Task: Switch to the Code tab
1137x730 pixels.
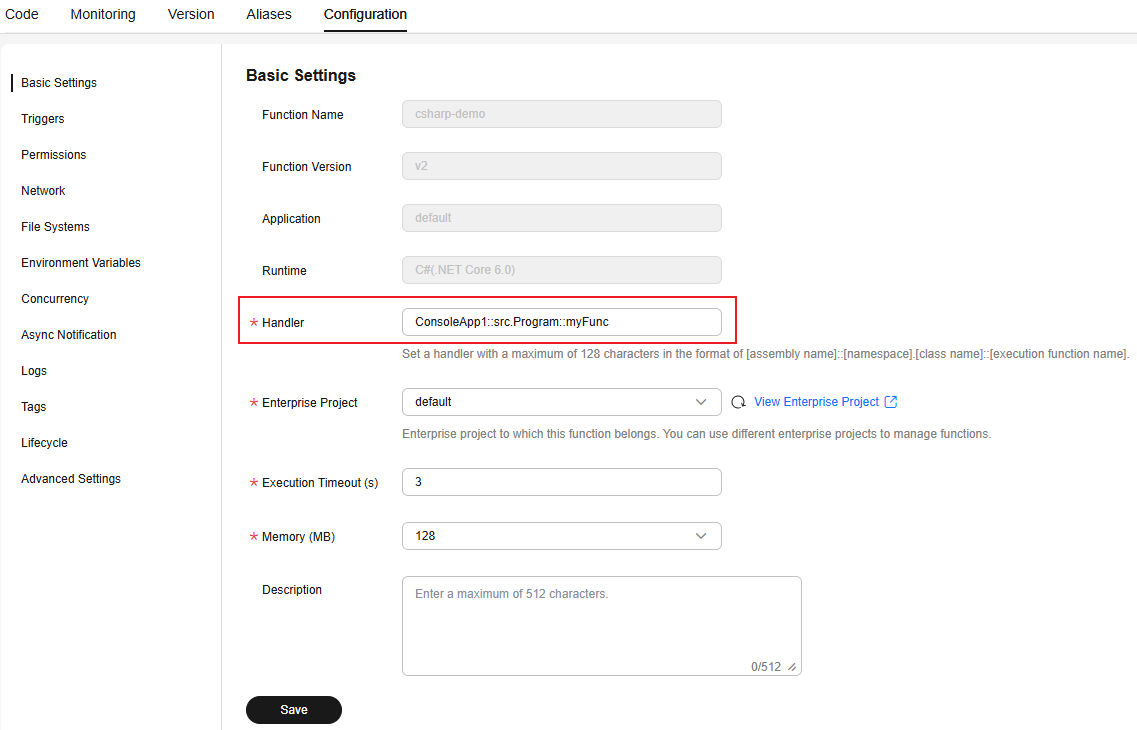Action: tap(22, 14)
